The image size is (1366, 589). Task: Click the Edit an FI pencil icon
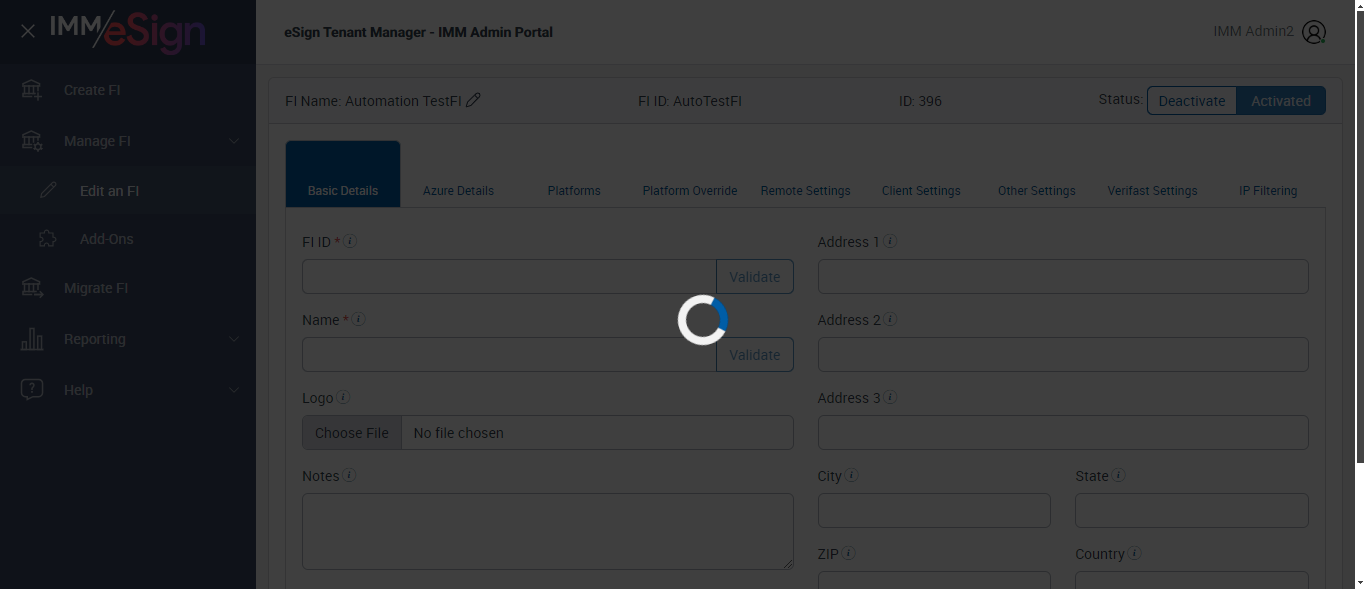click(x=48, y=190)
